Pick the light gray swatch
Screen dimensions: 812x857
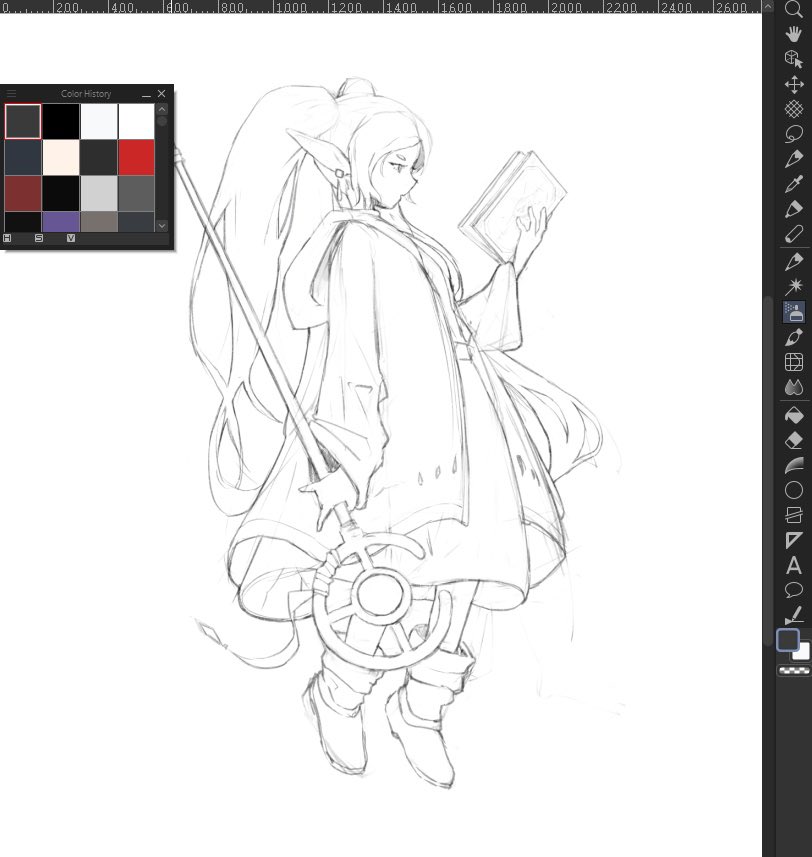click(99, 193)
